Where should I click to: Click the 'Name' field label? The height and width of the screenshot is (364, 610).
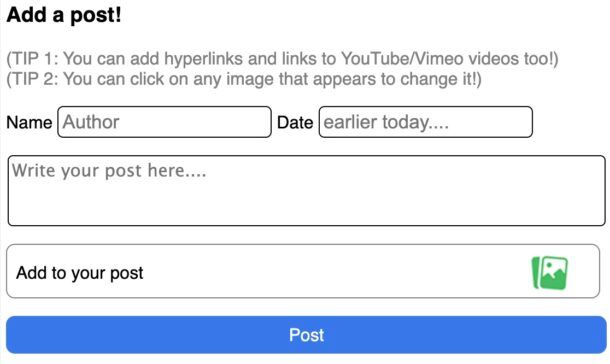point(29,122)
